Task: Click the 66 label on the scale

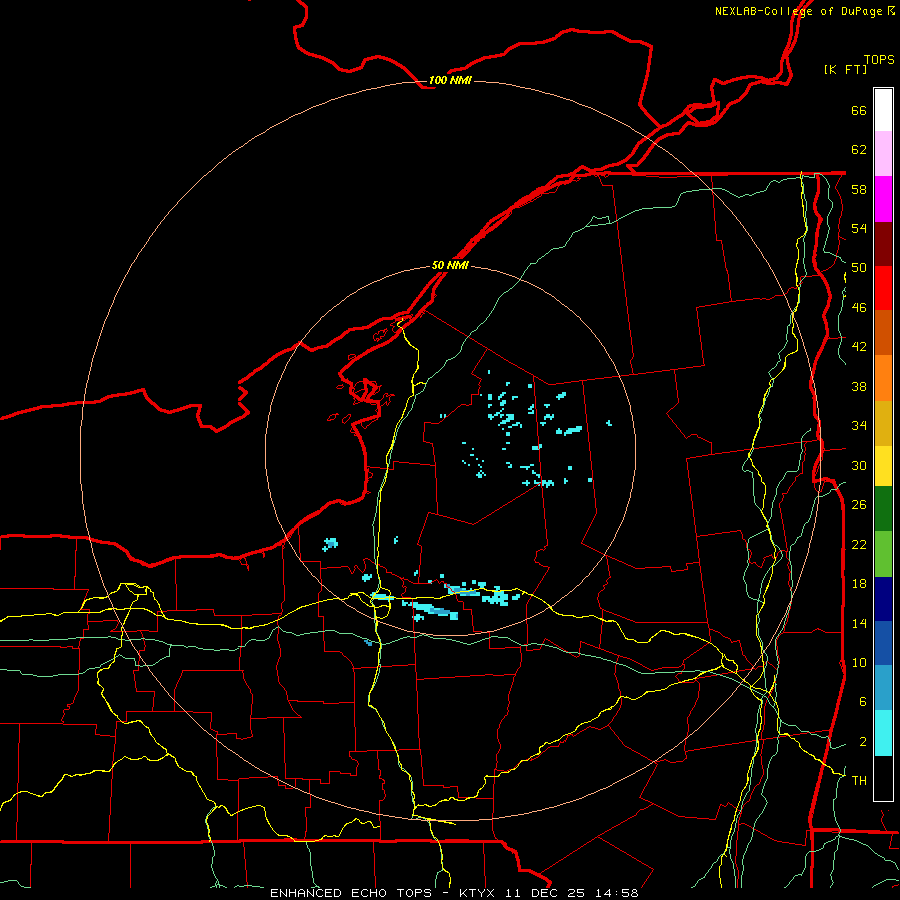Action: [859, 110]
